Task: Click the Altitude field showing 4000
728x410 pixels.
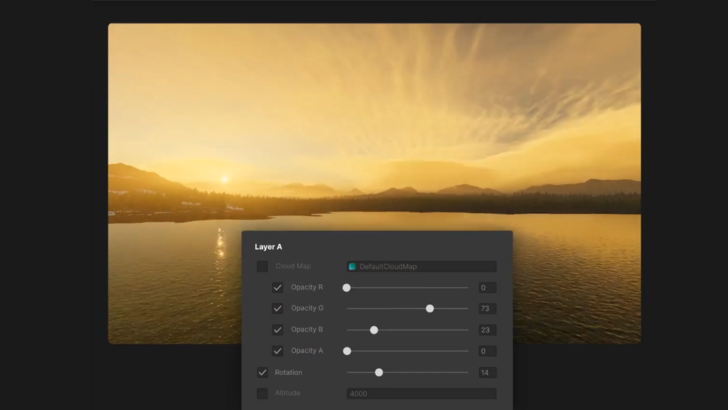Action: click(x=421, y=394)
